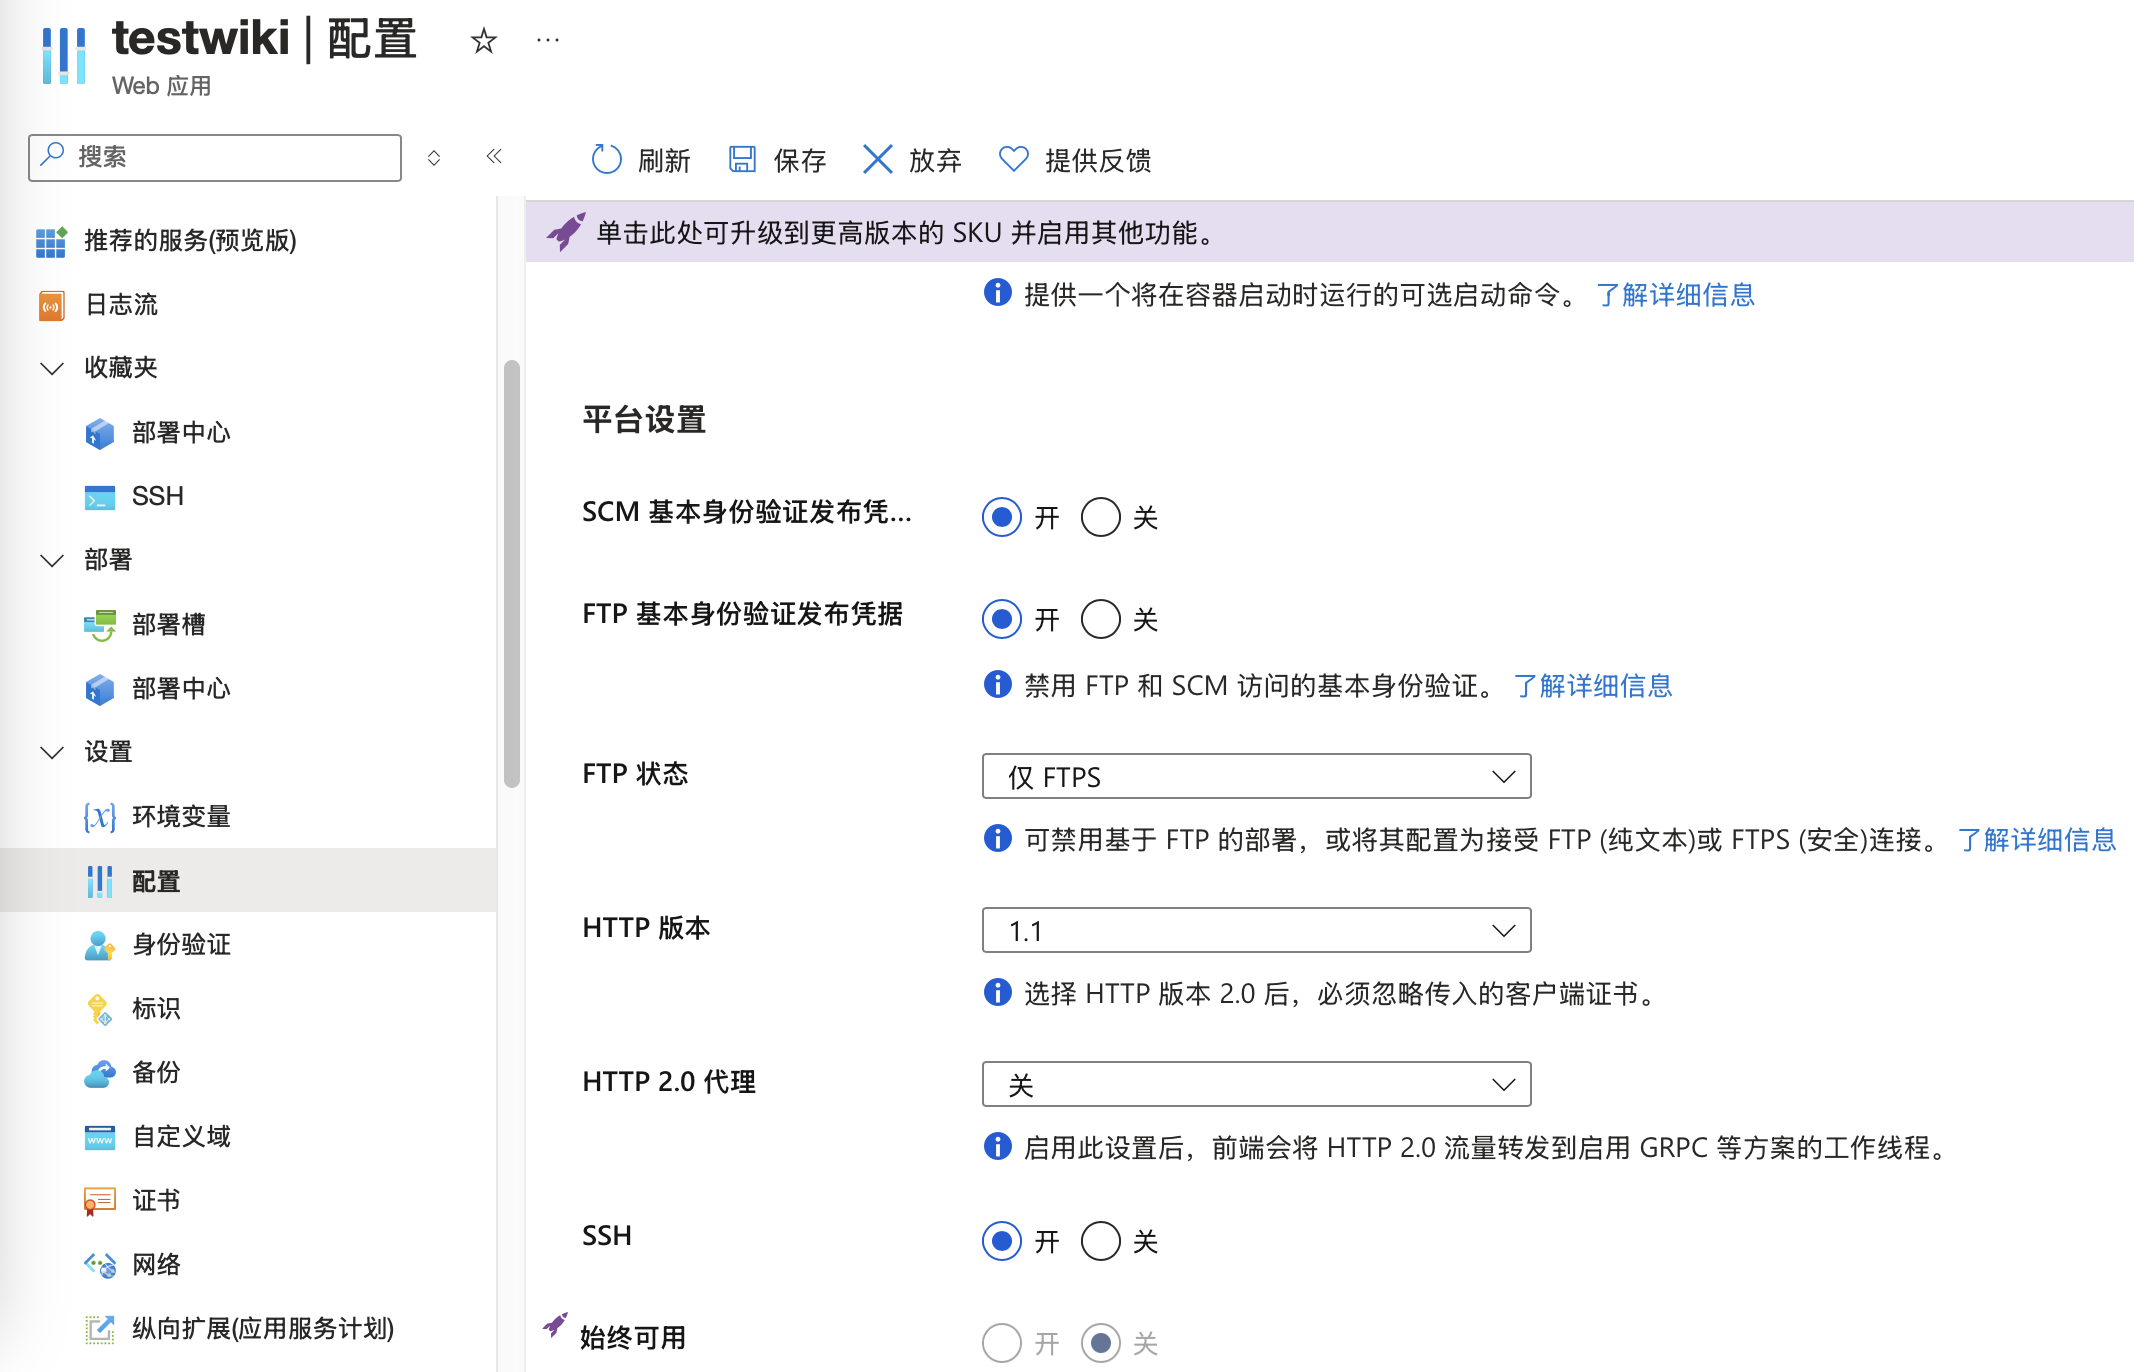This screenshot has height=1372, width=2134.
Task: Collapse the sidebar with the double chevron
Action: pos(494,156)
